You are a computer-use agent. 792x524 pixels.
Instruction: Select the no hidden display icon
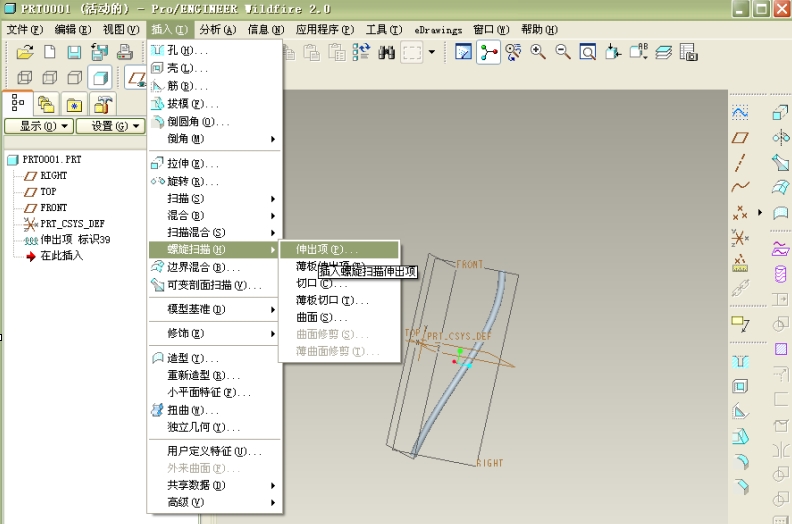point(75,77)
